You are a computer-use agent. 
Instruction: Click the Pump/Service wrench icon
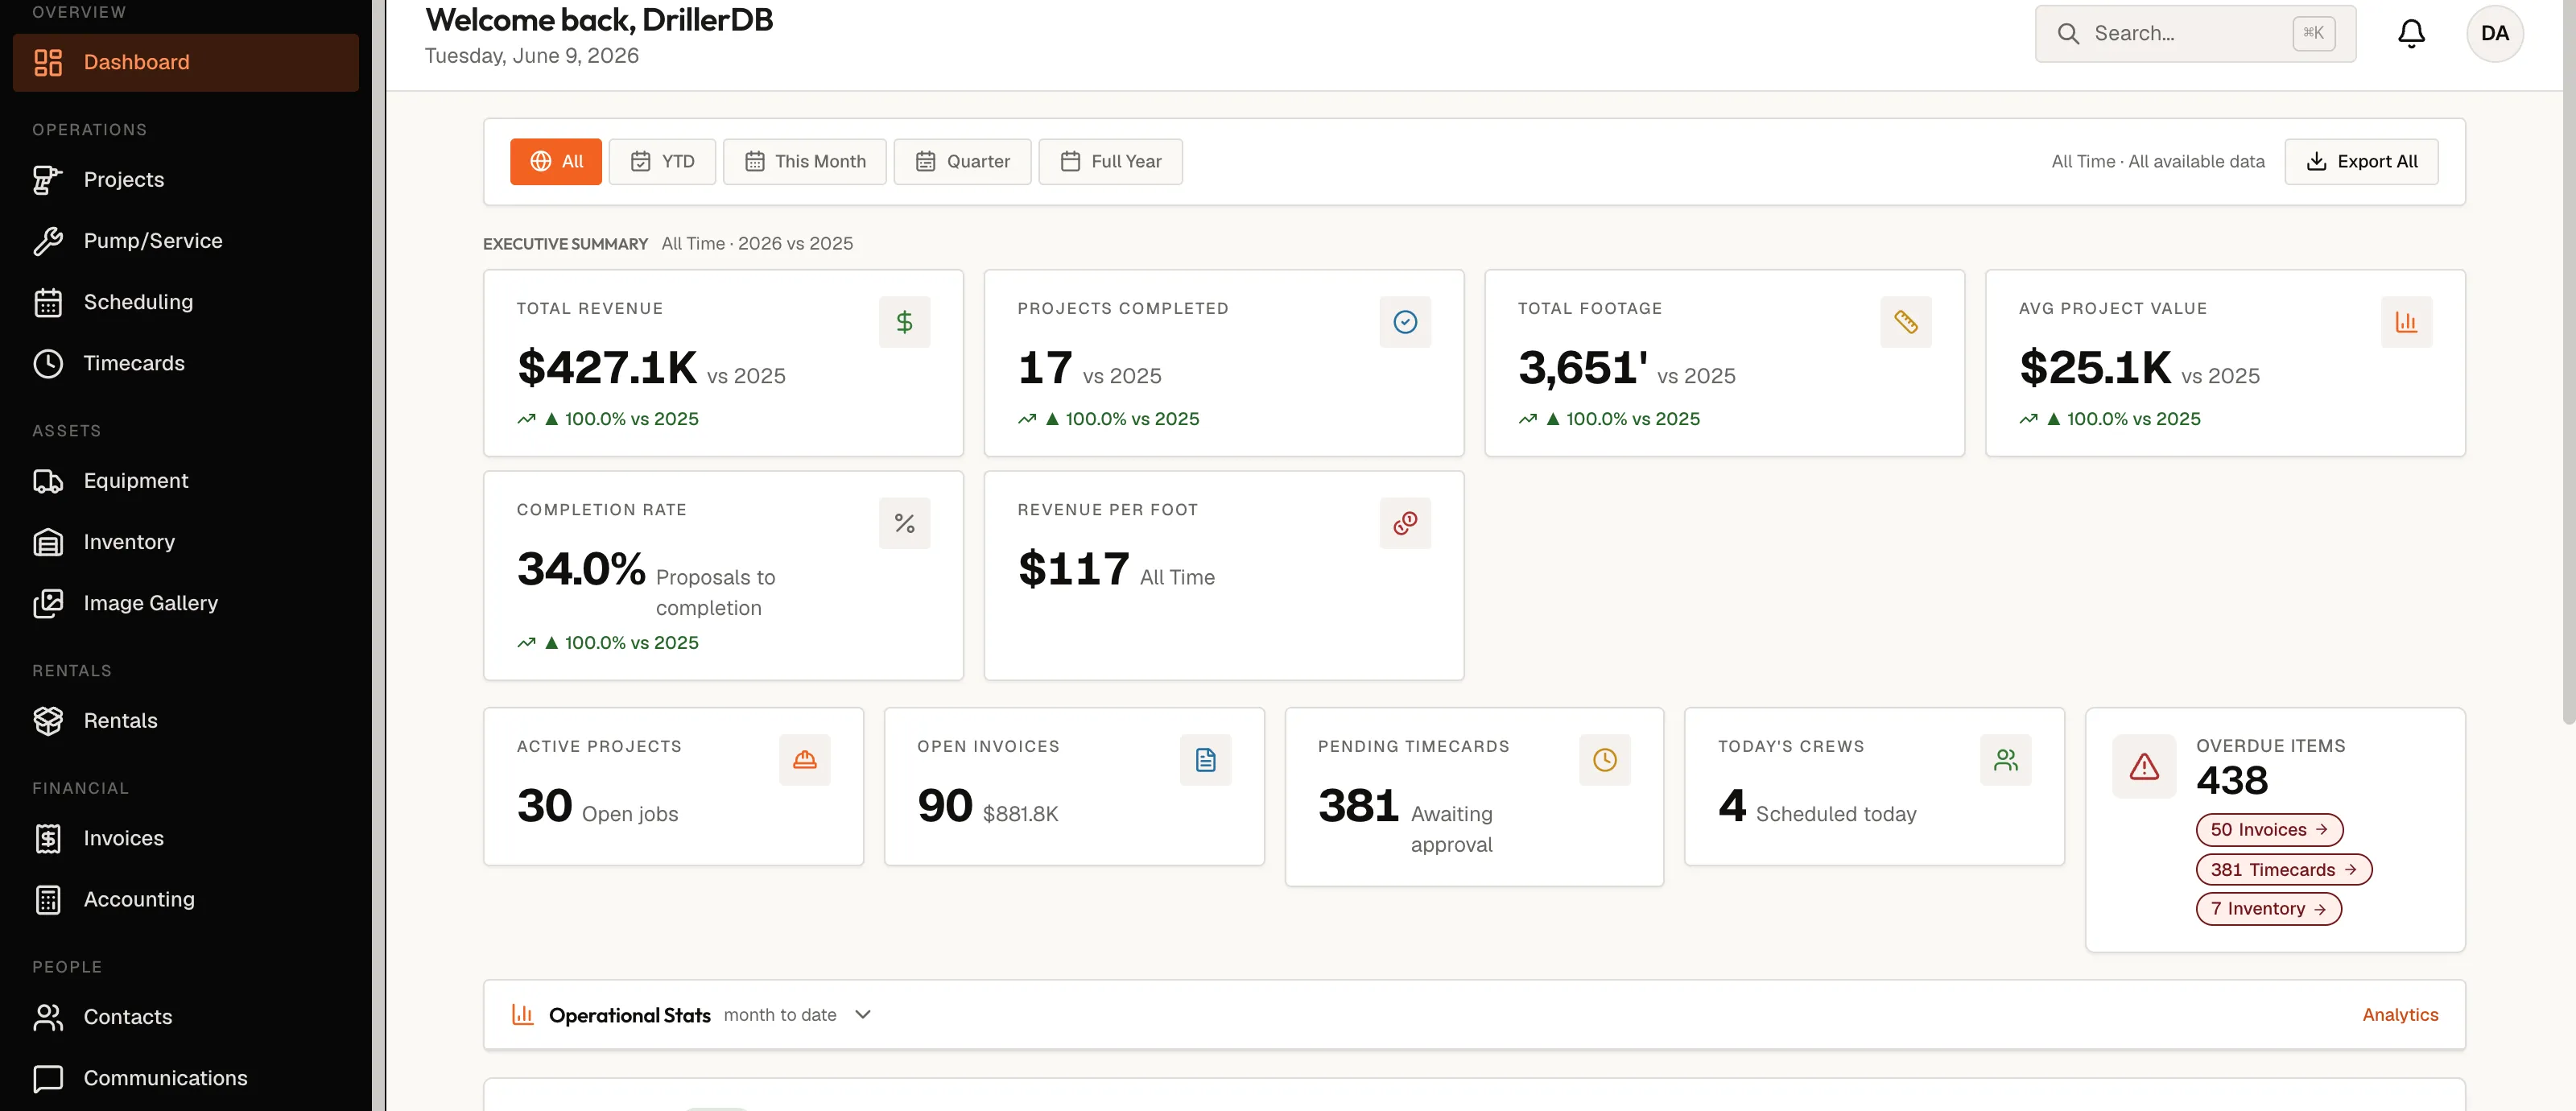coord(48,241)
